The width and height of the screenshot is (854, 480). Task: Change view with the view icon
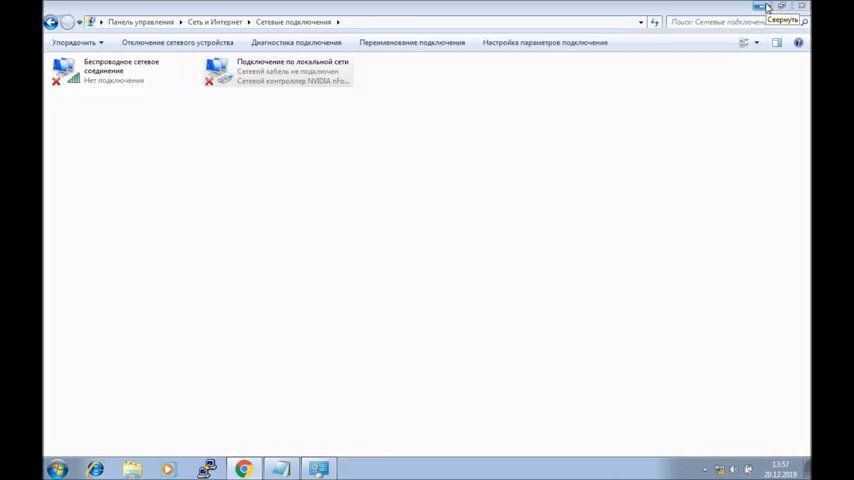(x=743, y=42)
